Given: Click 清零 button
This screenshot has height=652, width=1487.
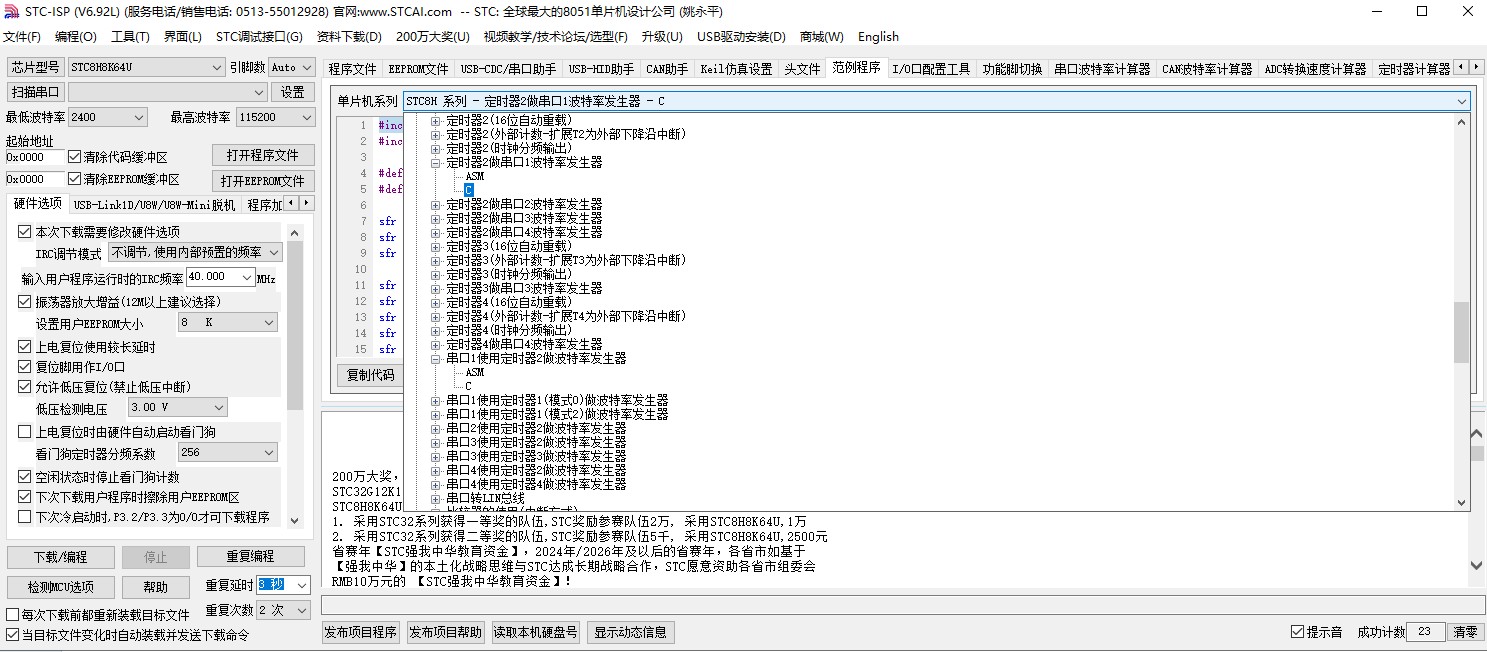Looking at the screenshot, I should tap(1465, 632).
